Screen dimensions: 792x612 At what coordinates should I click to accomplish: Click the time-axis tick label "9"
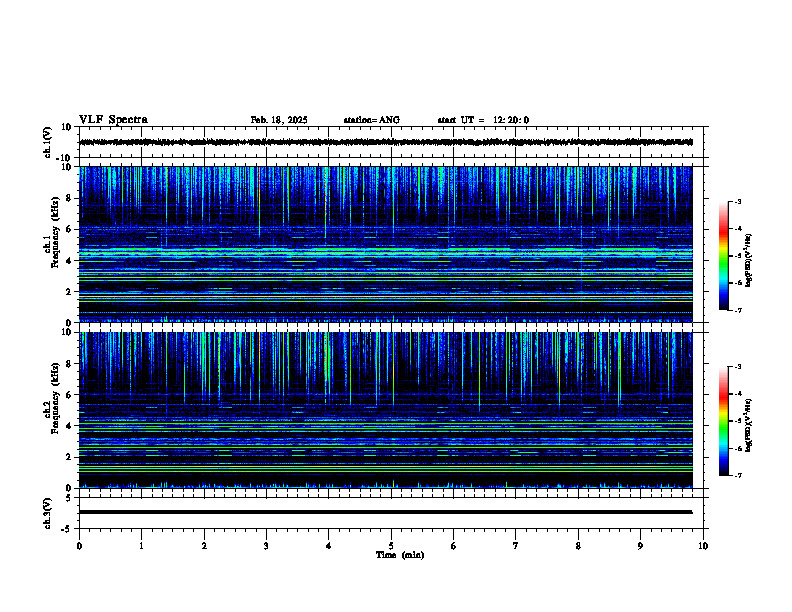coord(640,546)
